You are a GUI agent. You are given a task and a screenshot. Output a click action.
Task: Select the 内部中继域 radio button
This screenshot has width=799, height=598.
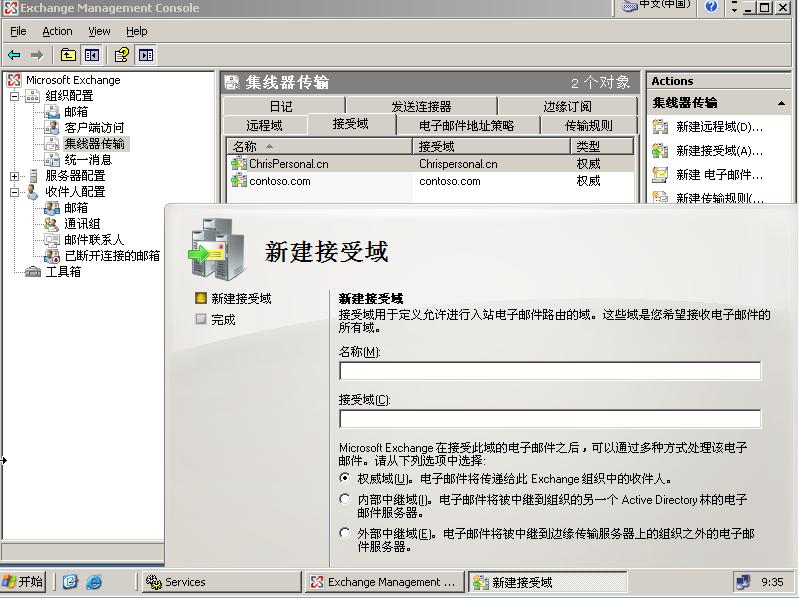[x=346, y=499]
